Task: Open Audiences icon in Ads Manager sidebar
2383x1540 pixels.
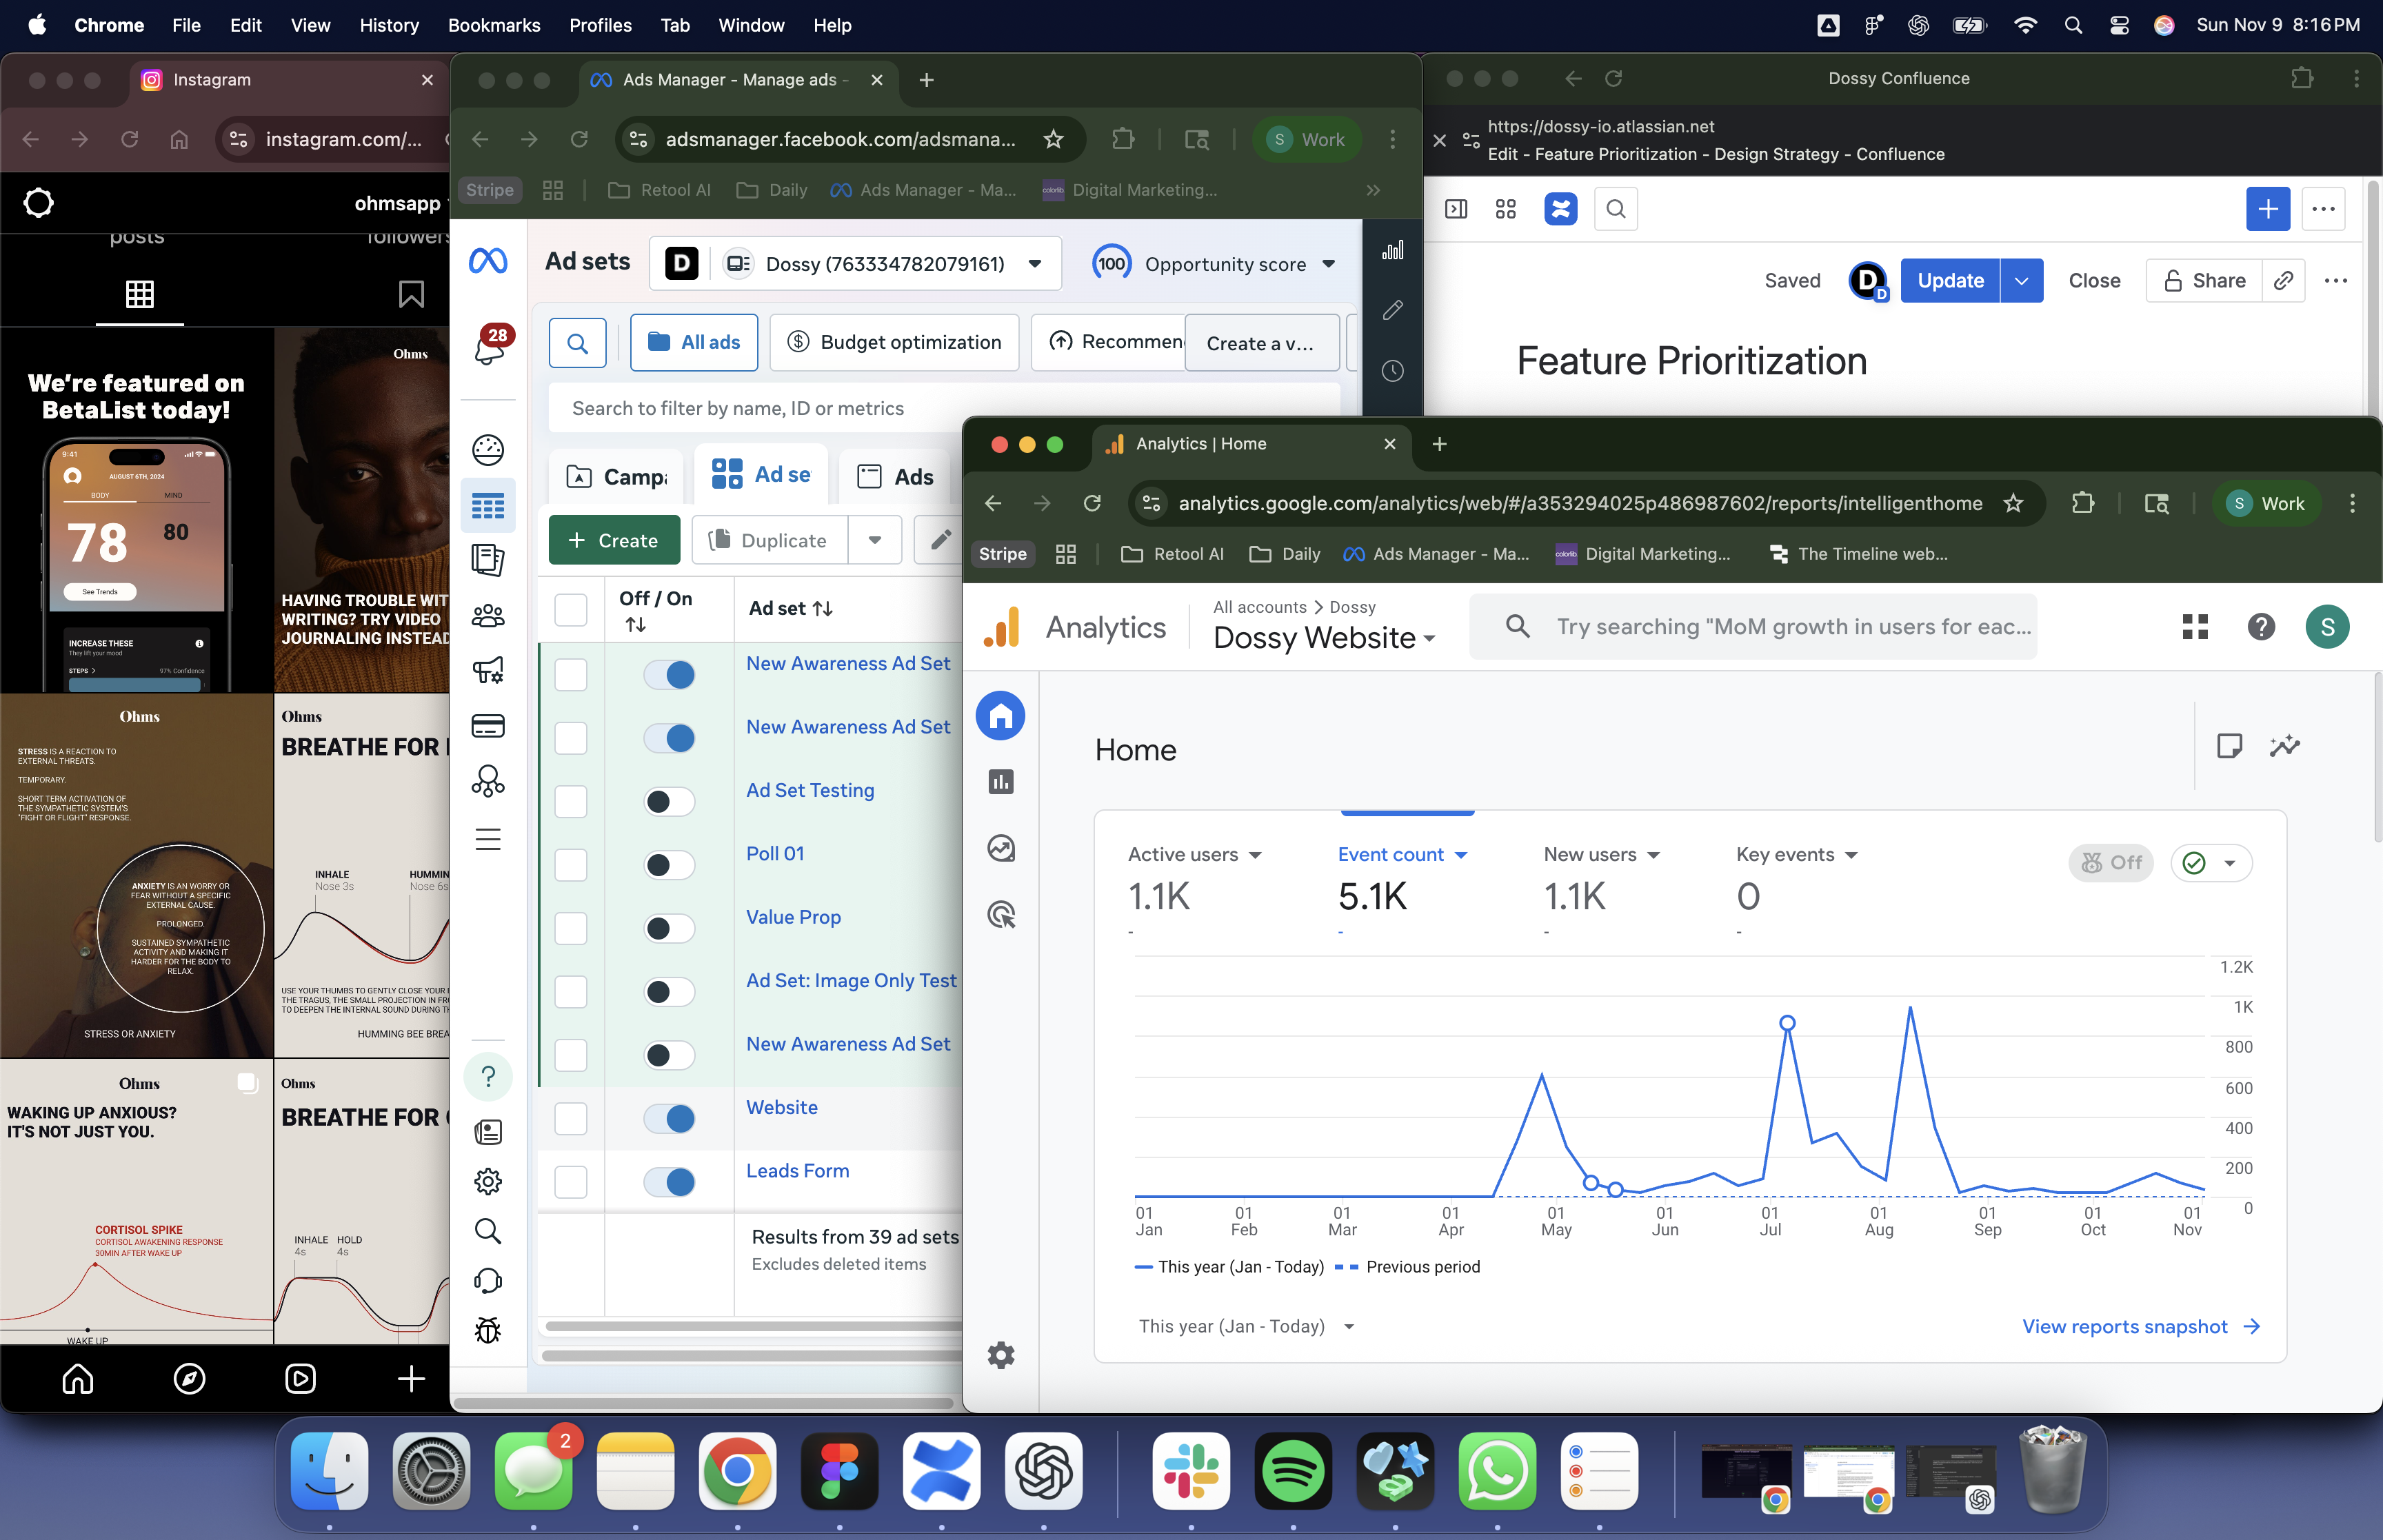Action: (488, 616)
